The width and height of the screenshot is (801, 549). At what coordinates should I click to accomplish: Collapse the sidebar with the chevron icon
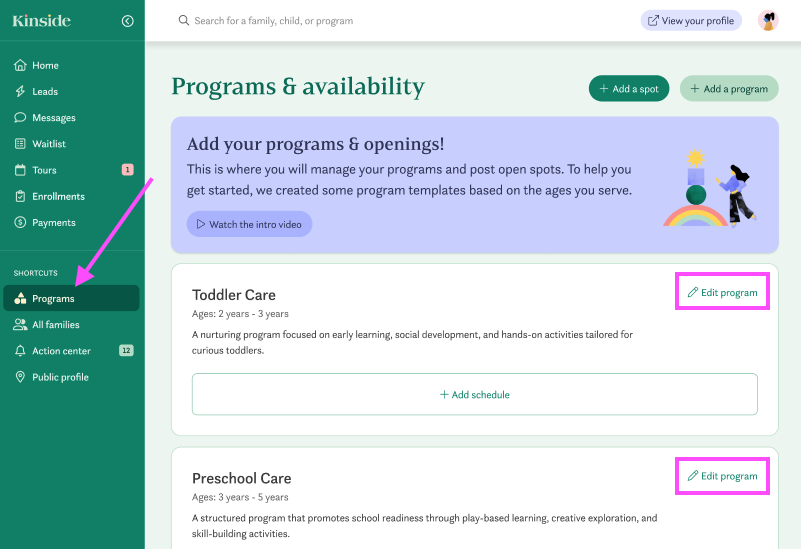pos(127,21)
